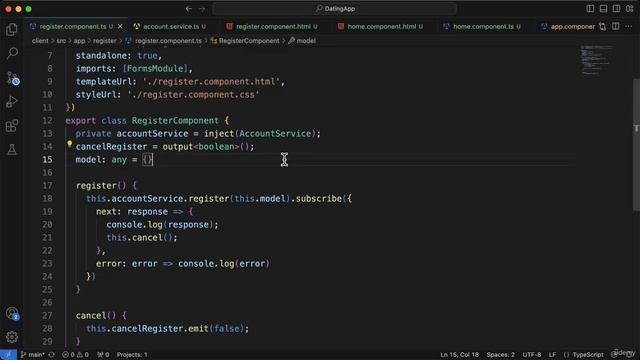Show errors and warnings count in status bar
640x360 pixels.
coord(75,355)
